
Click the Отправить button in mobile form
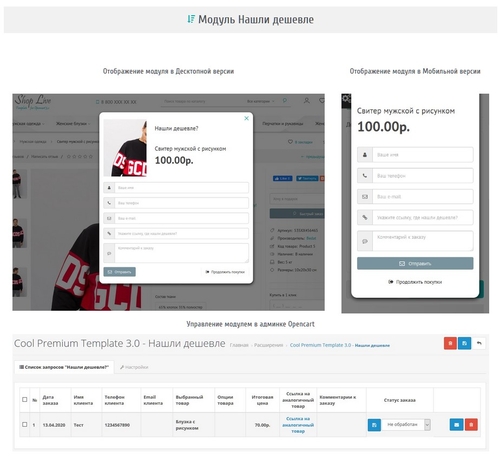(415, 263)
